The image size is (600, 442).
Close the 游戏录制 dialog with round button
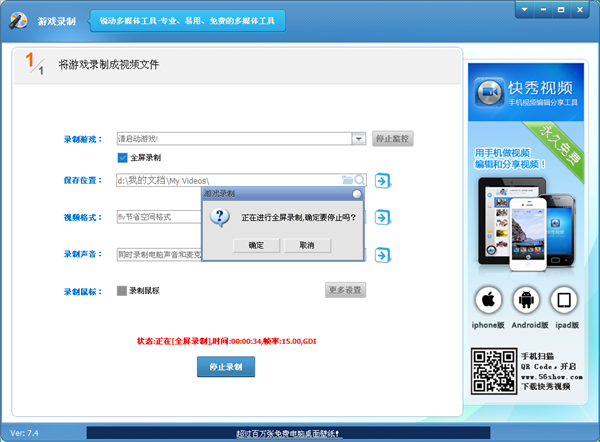(x=357, y=194)
